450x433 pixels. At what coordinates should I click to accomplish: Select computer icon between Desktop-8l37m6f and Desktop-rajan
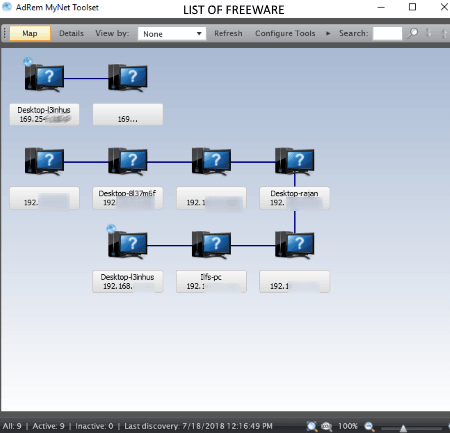[211, 161]
